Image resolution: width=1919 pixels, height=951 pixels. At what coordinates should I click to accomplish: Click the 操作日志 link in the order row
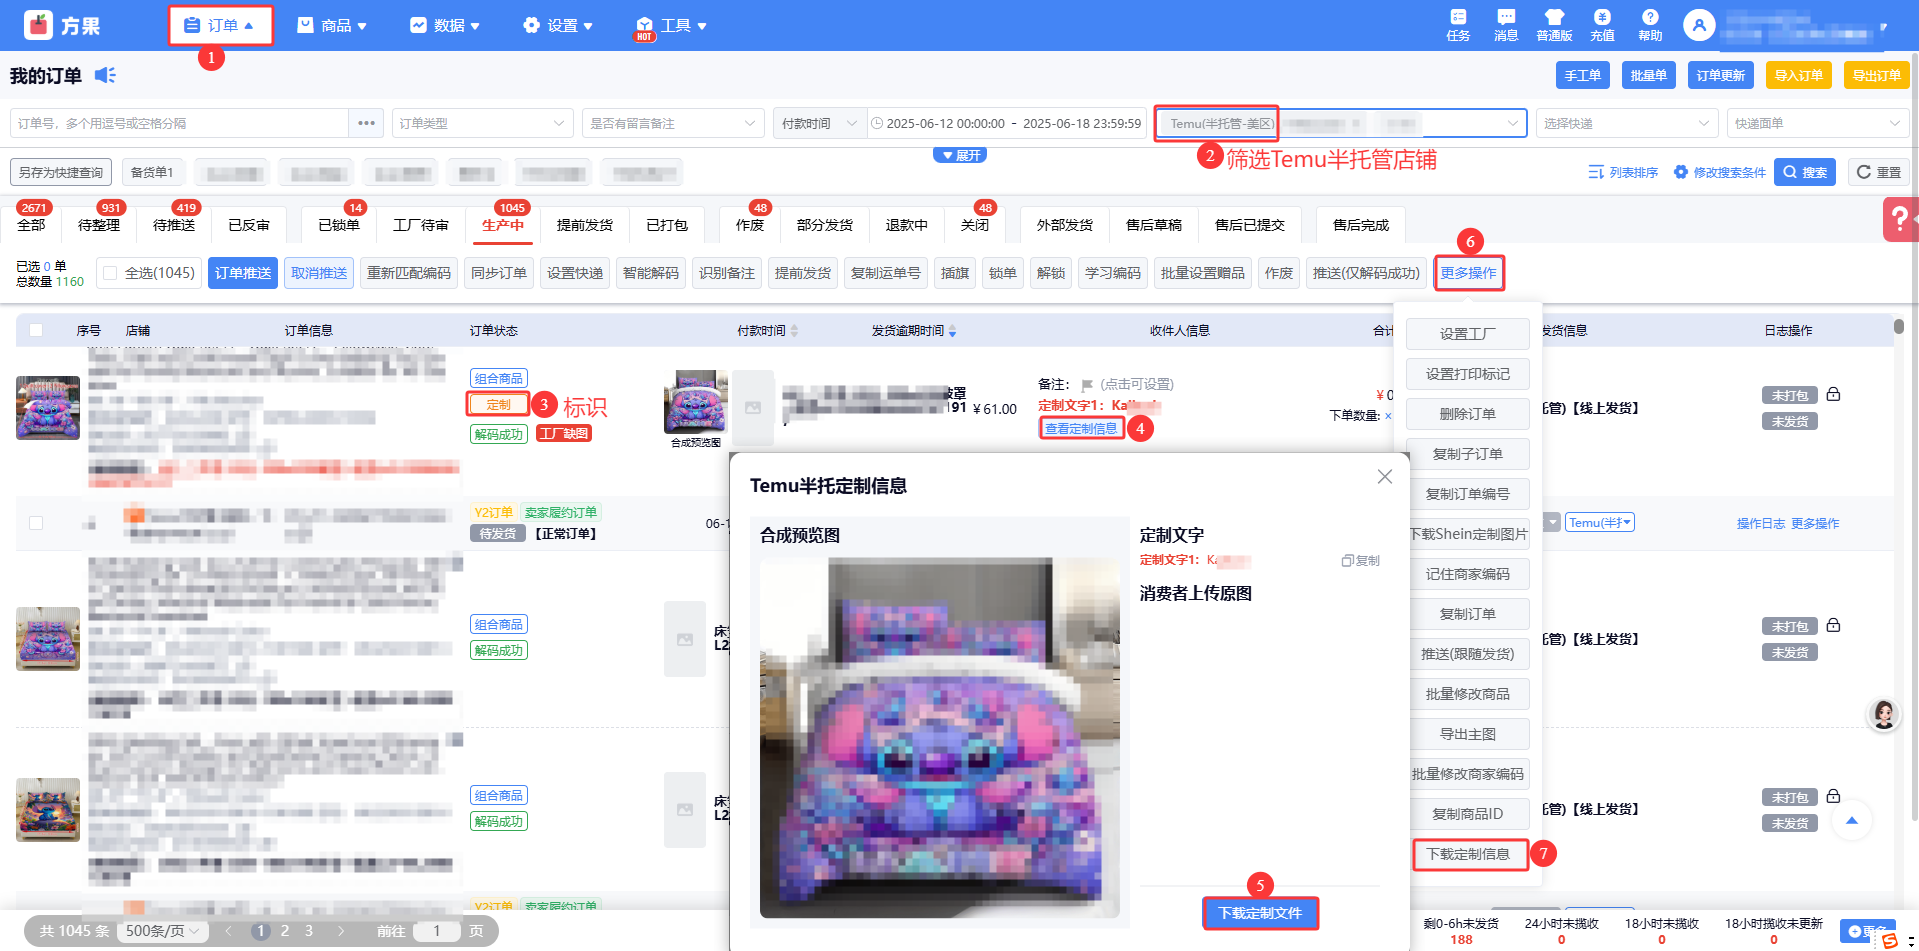tap(1760, 523)
